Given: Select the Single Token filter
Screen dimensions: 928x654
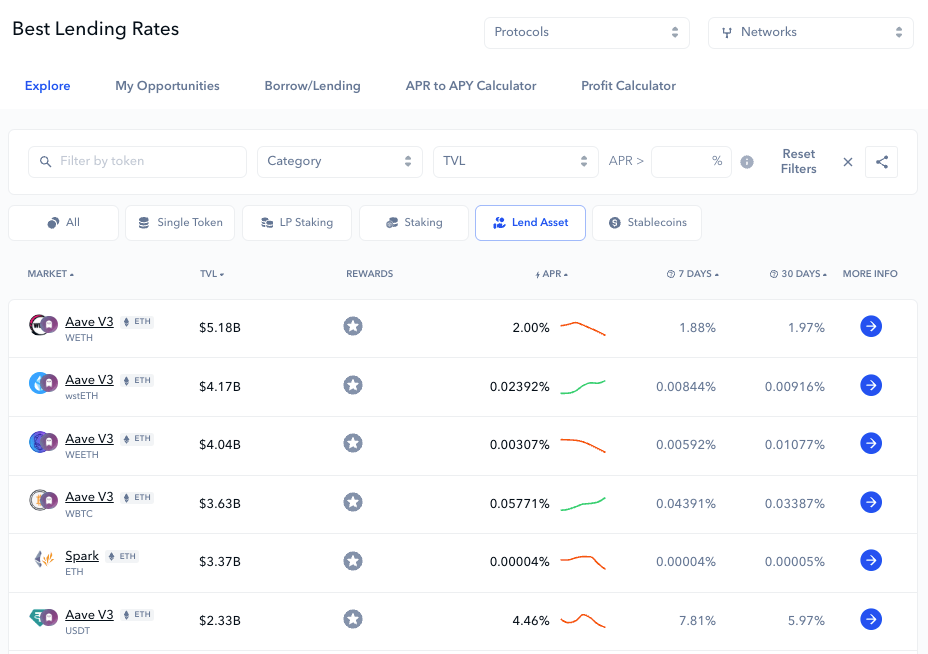Looking at the screenshot, I should [180, 223].
